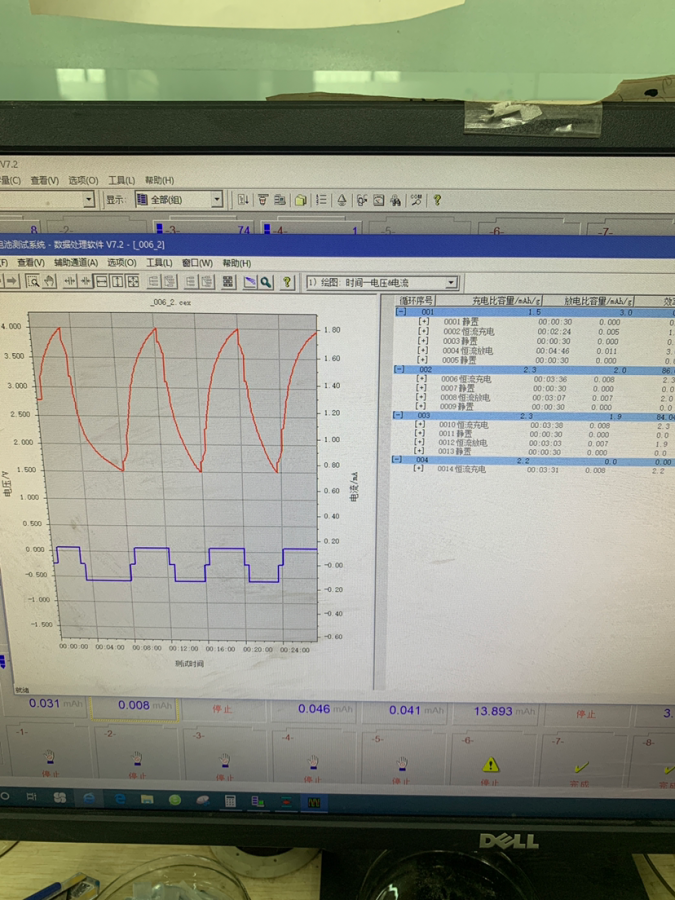
Task: Open the calculator icon in Windows taskbar
Action: click(230, 801)
